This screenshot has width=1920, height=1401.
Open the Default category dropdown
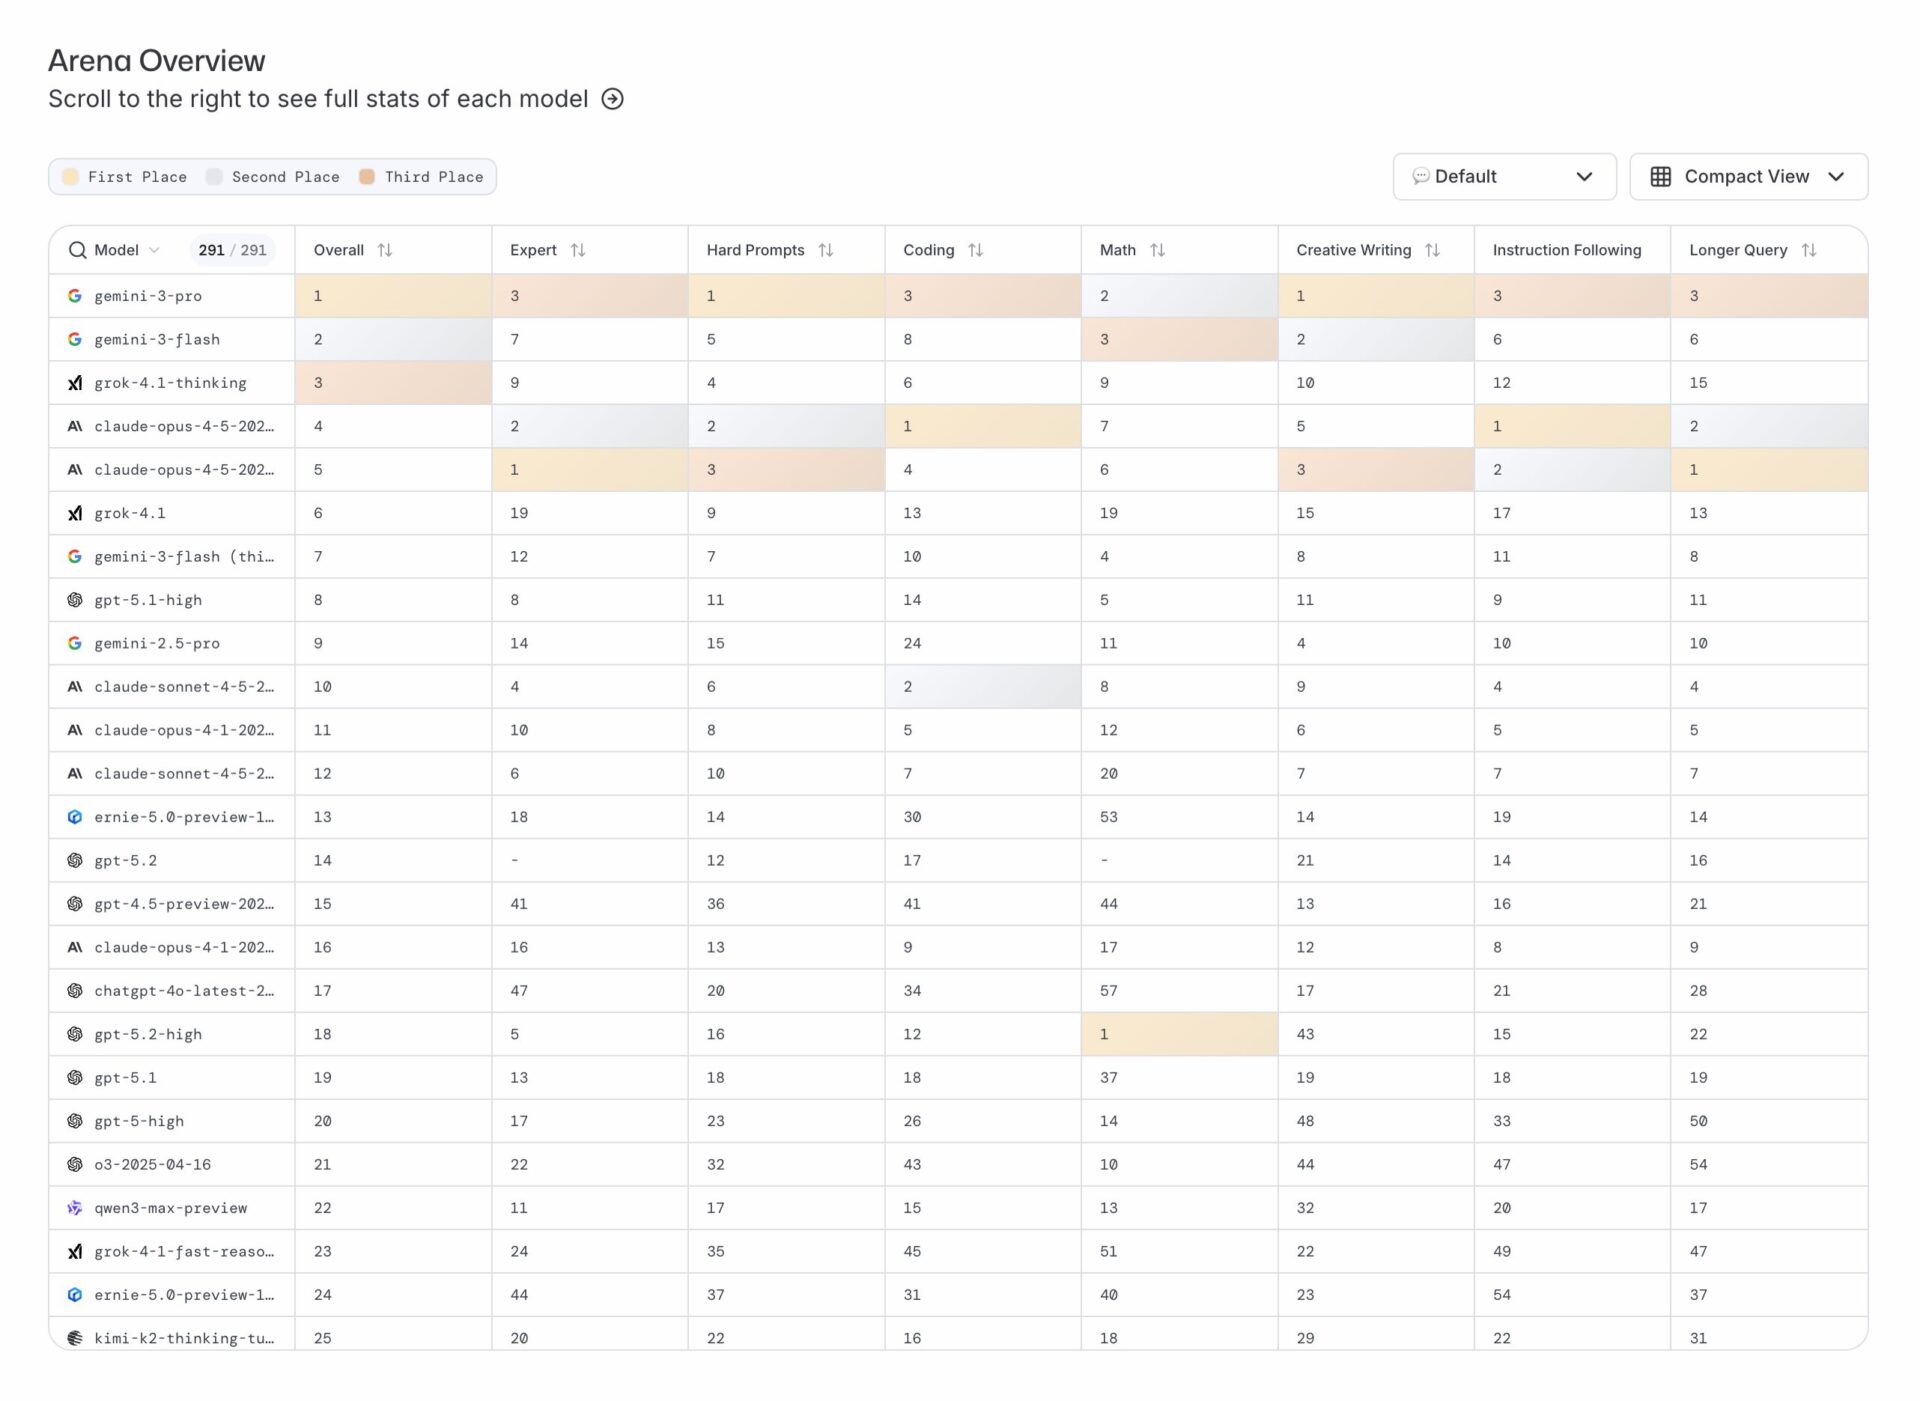[x=1503, y=177]
